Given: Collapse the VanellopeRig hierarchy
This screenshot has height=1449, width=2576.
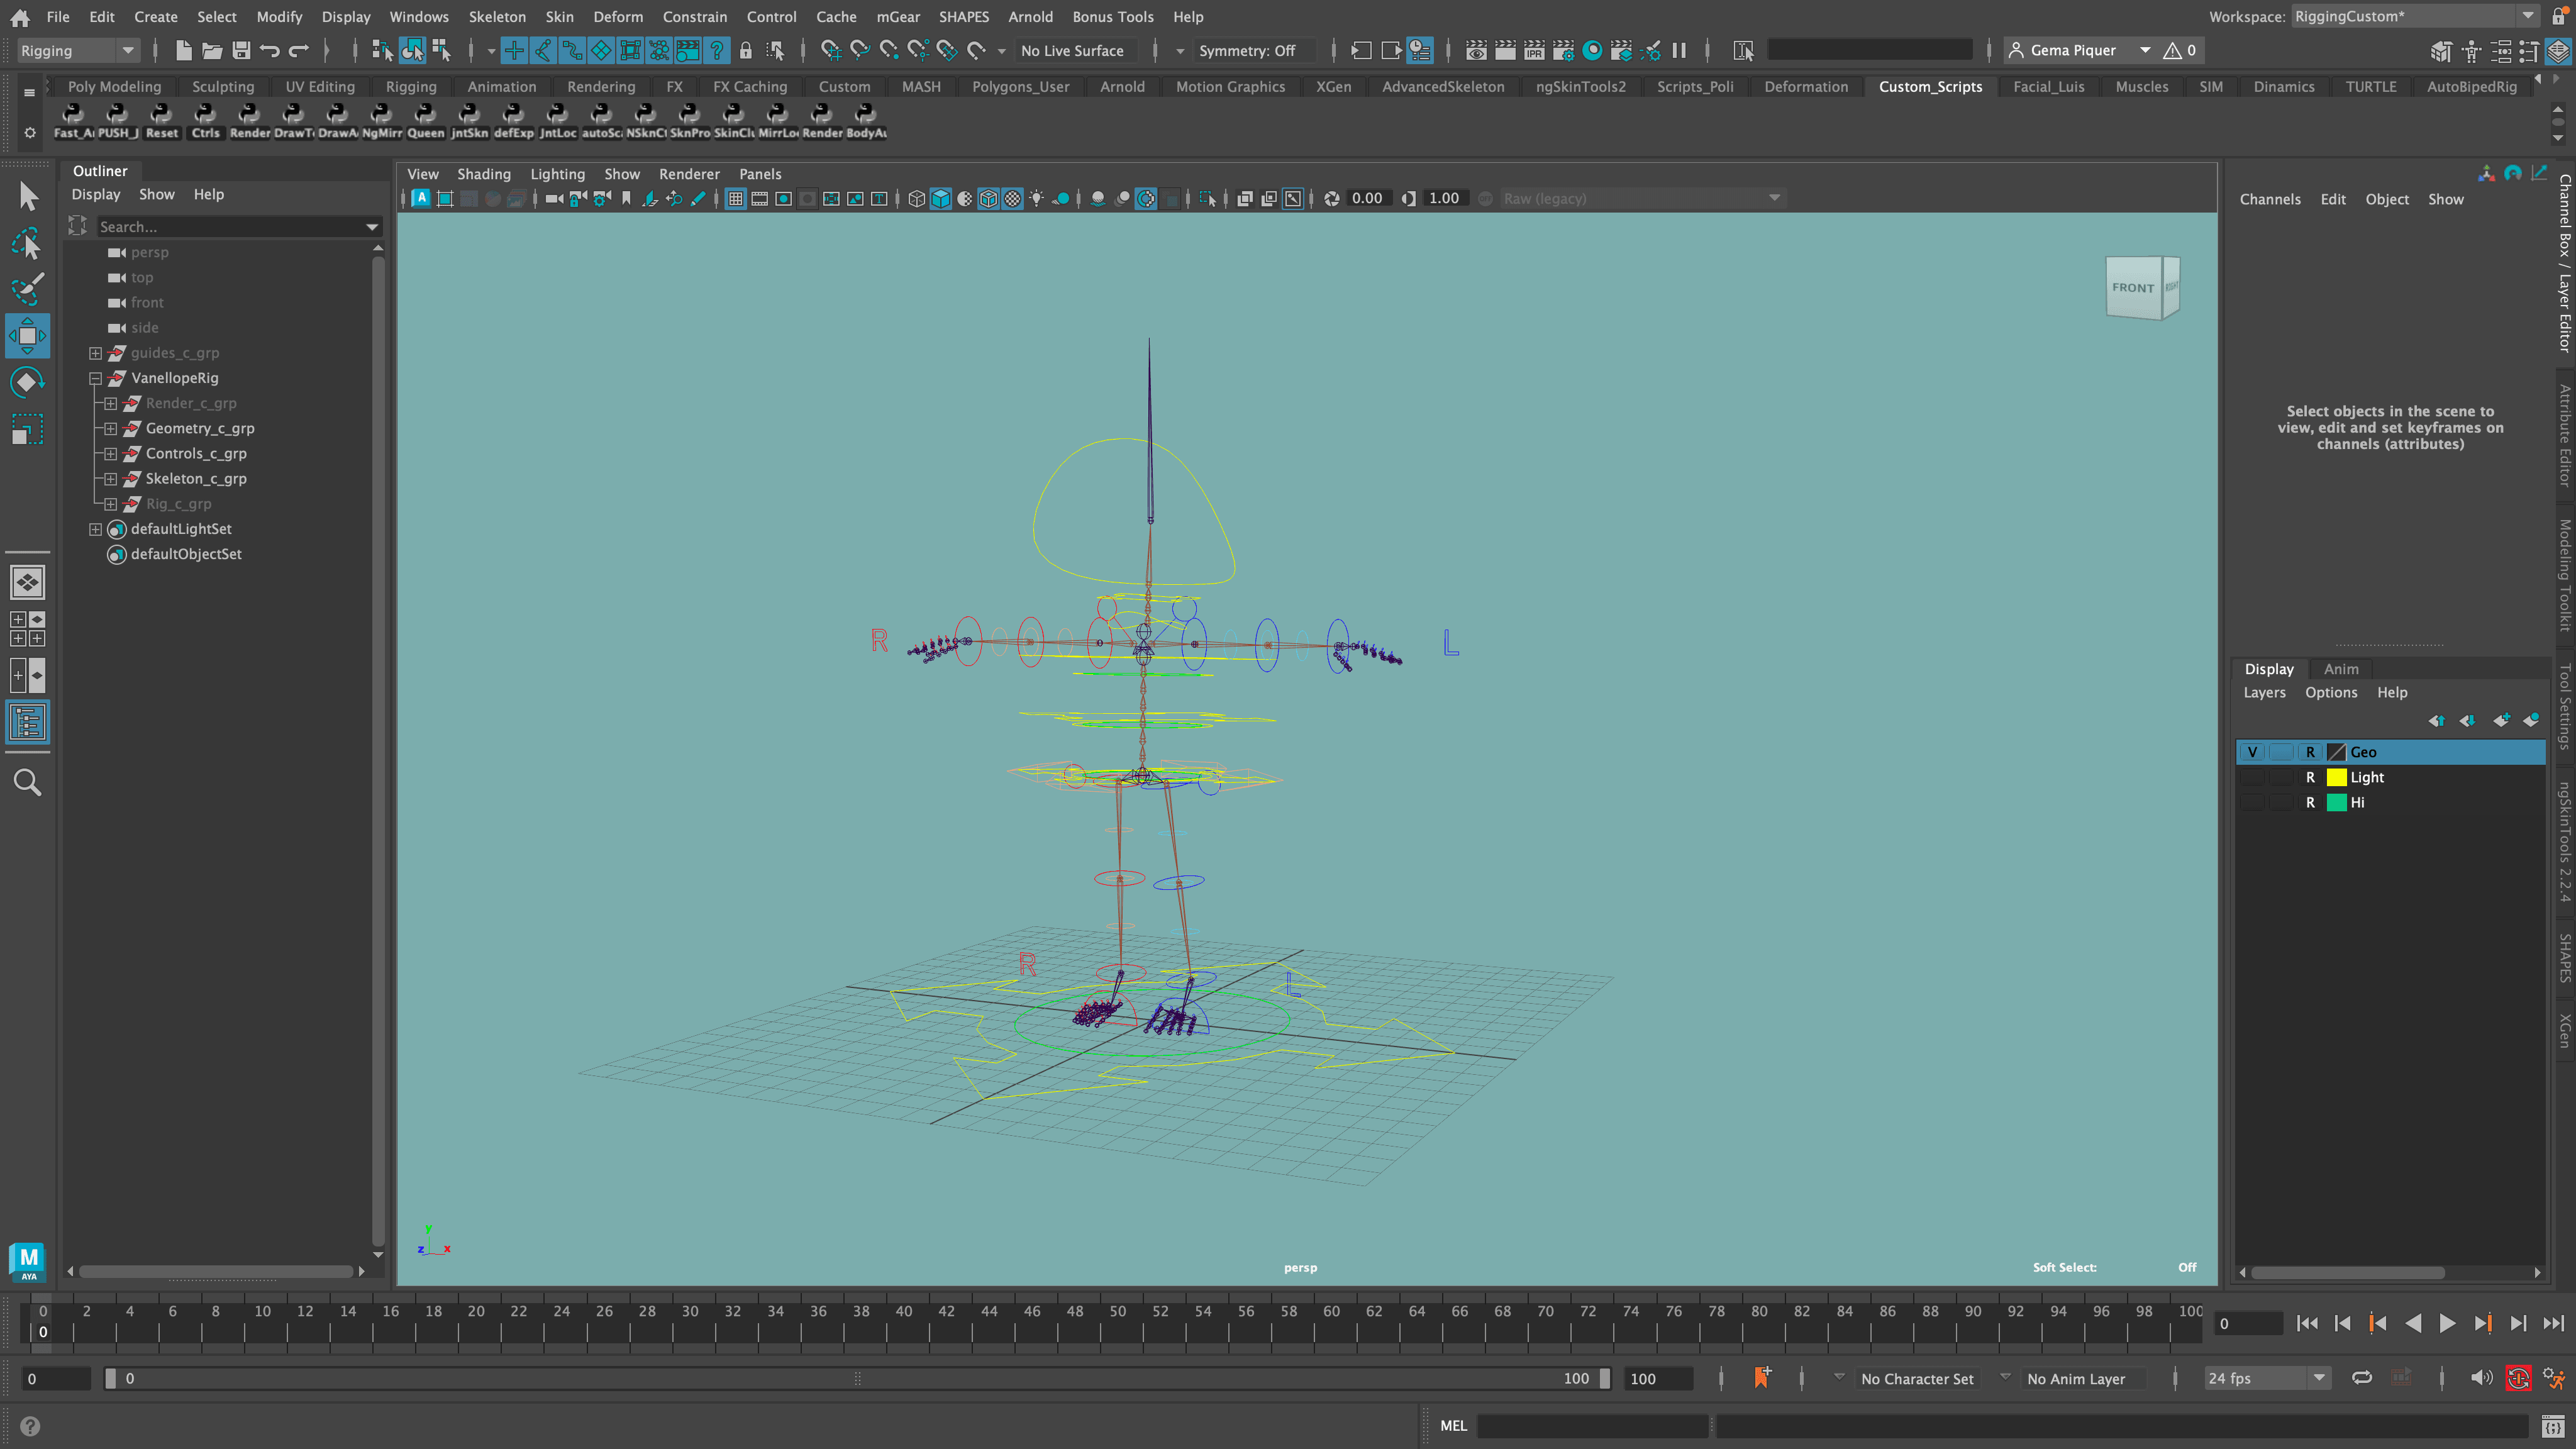Looking at the screenshot, I should (x=95, y=378).
